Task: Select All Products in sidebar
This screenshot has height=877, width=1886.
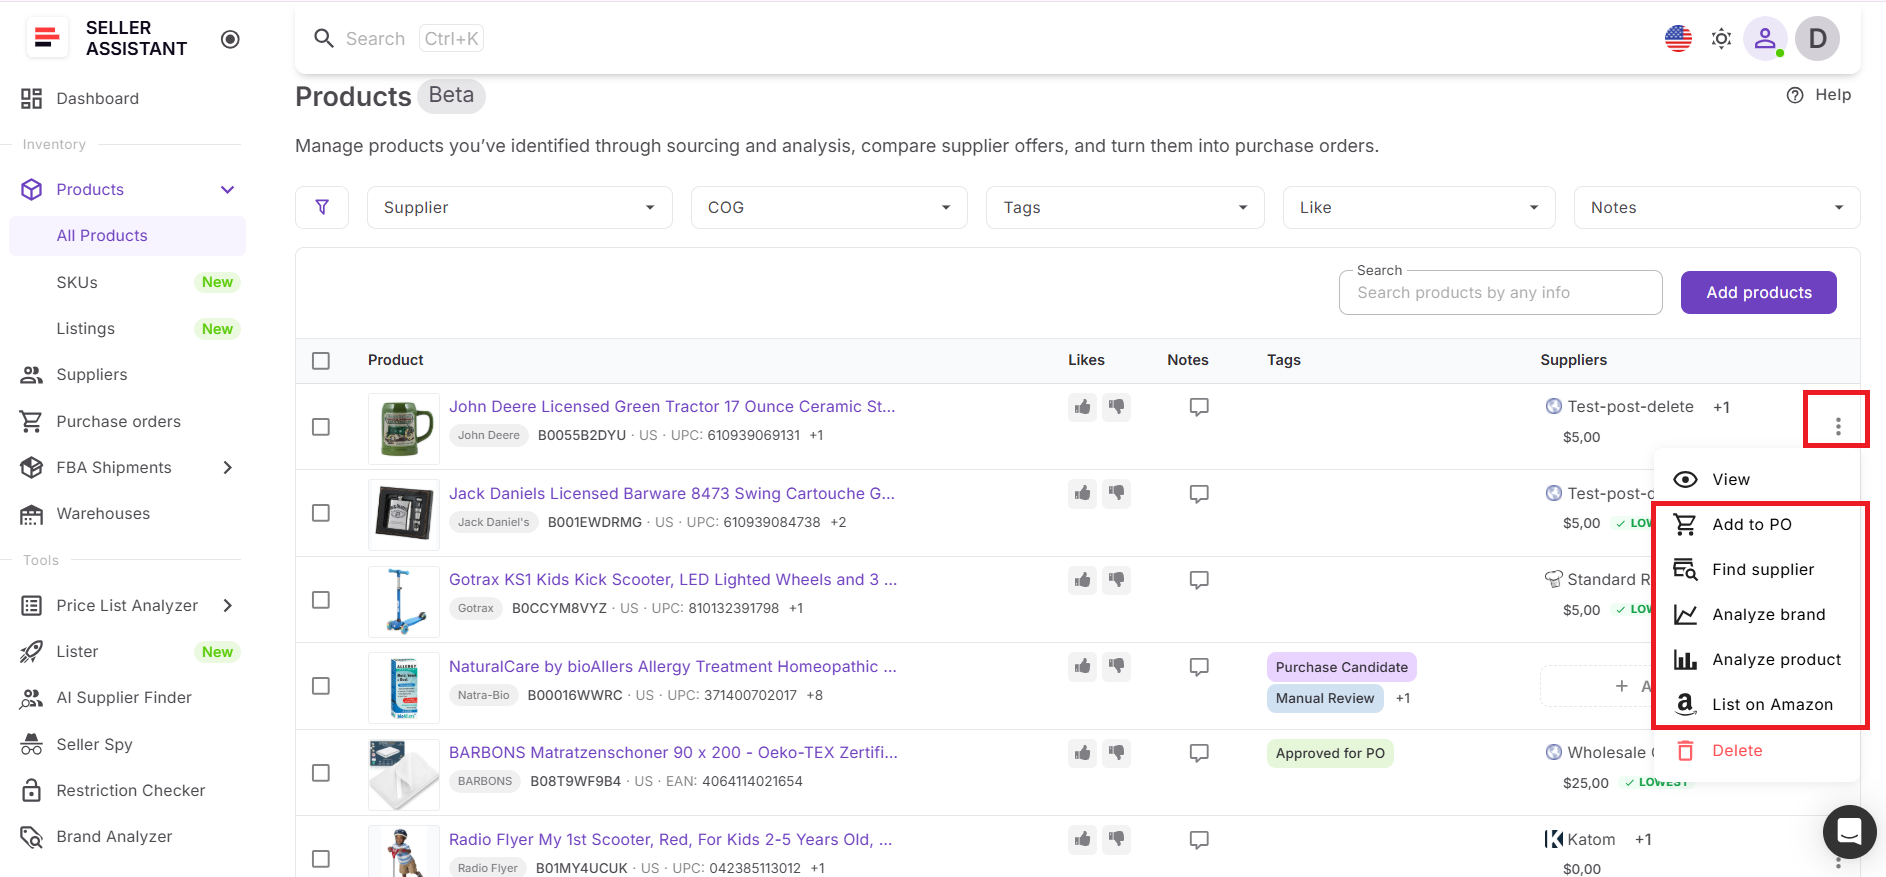Action: [128, 236]
